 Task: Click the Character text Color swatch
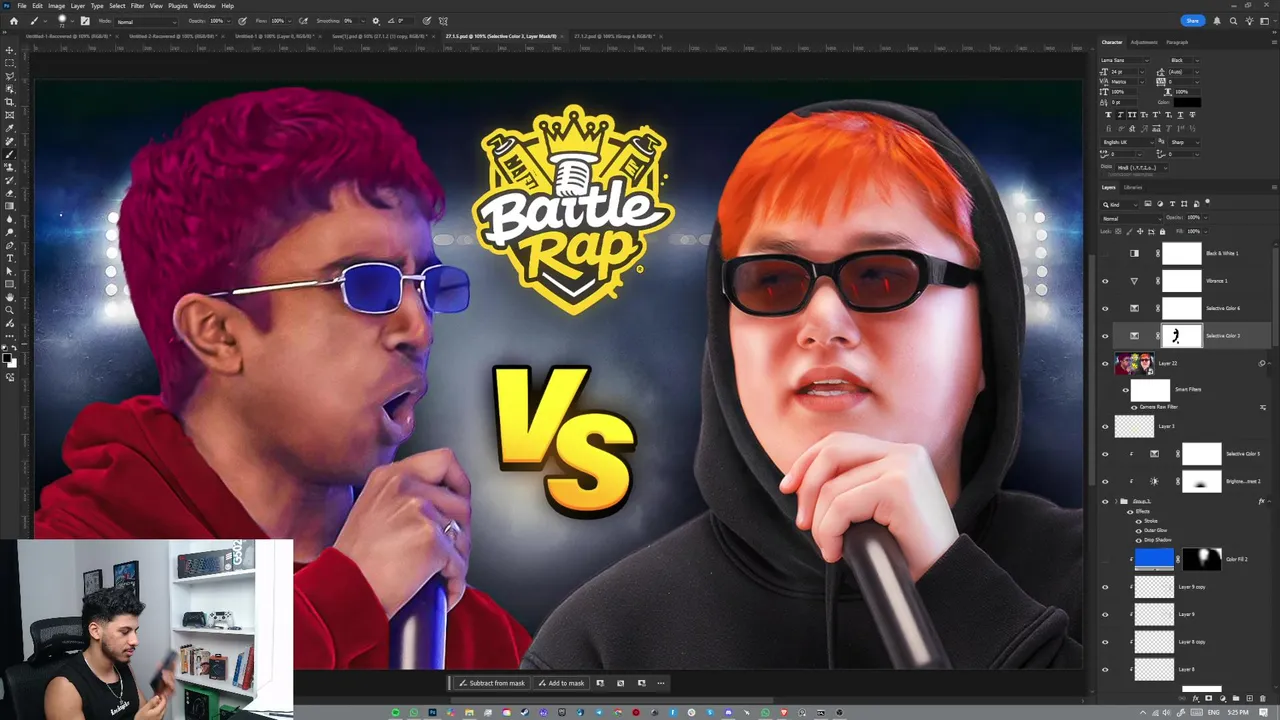(x=1187, y=102)
